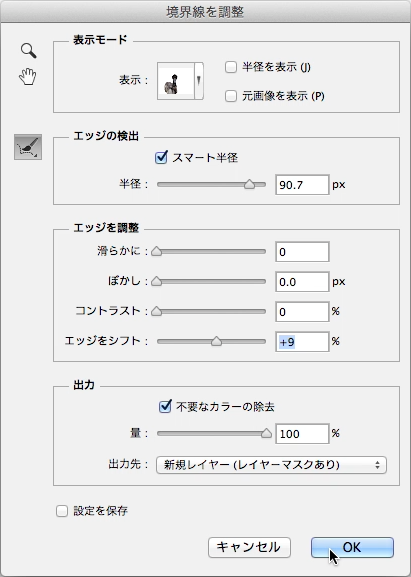
Task: Click the エッジをシフト field showing +9
Action: point(302,342)
